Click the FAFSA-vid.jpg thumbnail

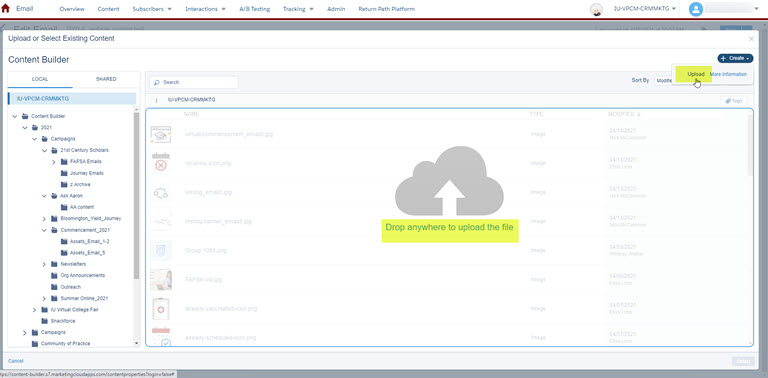click(161, 280)
